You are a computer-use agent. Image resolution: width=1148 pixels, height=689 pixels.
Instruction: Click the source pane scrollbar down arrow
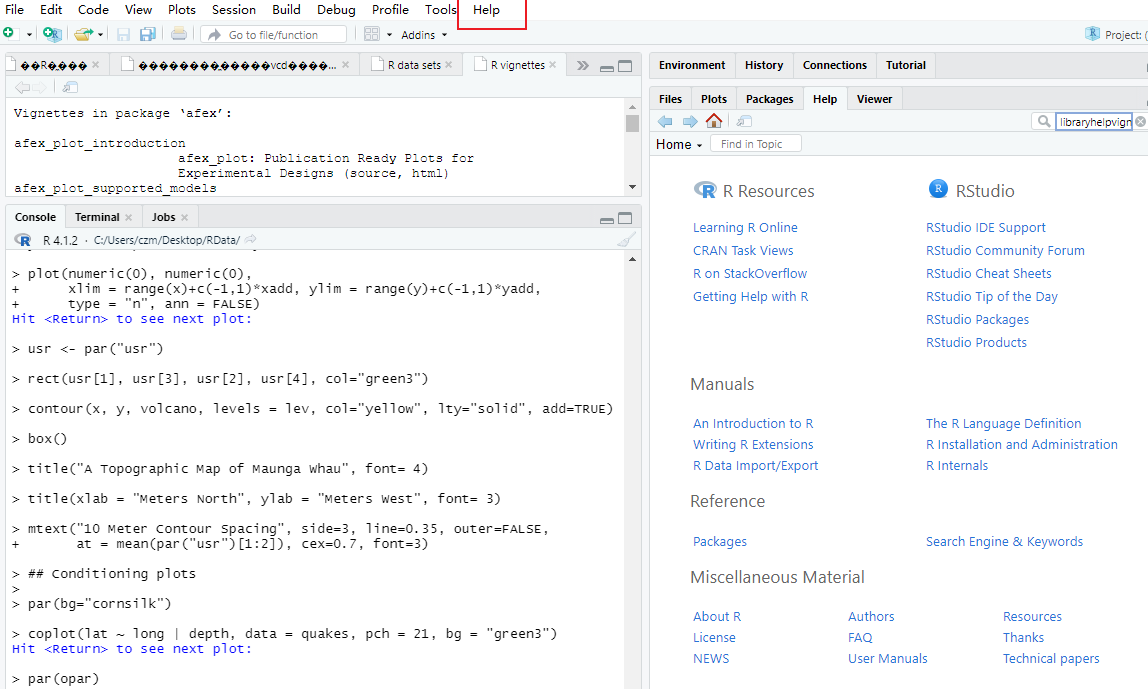[633, 187]
